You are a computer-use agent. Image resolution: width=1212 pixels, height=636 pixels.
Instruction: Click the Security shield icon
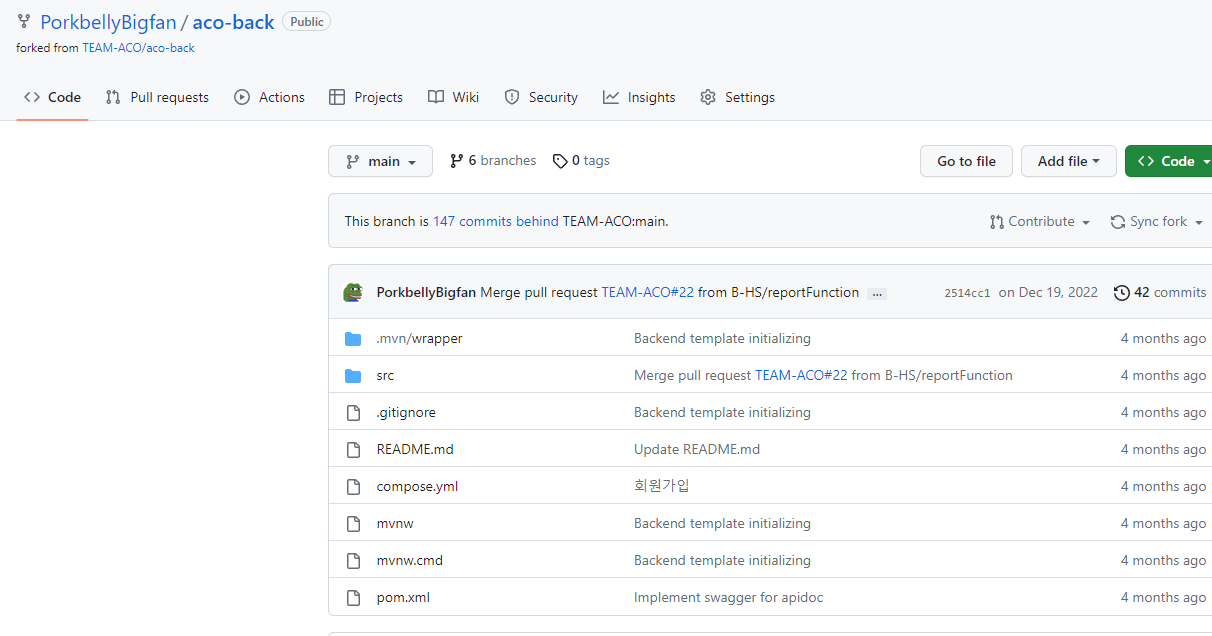coord(512,97)
